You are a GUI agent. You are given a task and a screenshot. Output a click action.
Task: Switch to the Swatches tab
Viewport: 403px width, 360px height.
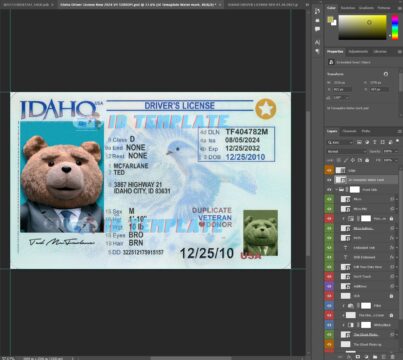point(348,8)
